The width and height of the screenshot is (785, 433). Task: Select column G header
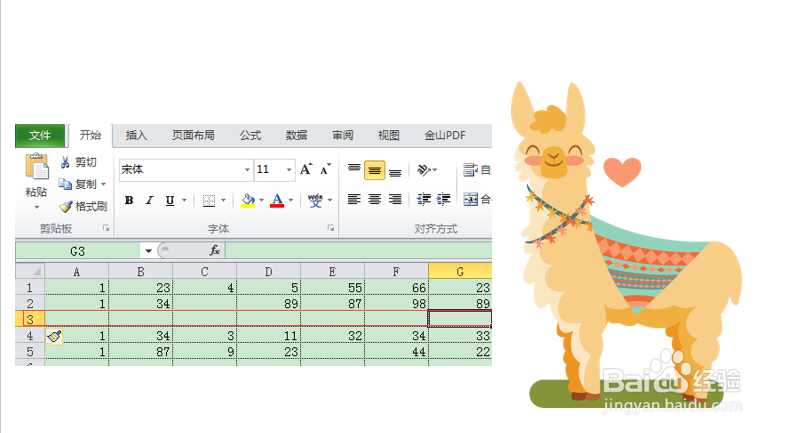click(x=460, y=271)
